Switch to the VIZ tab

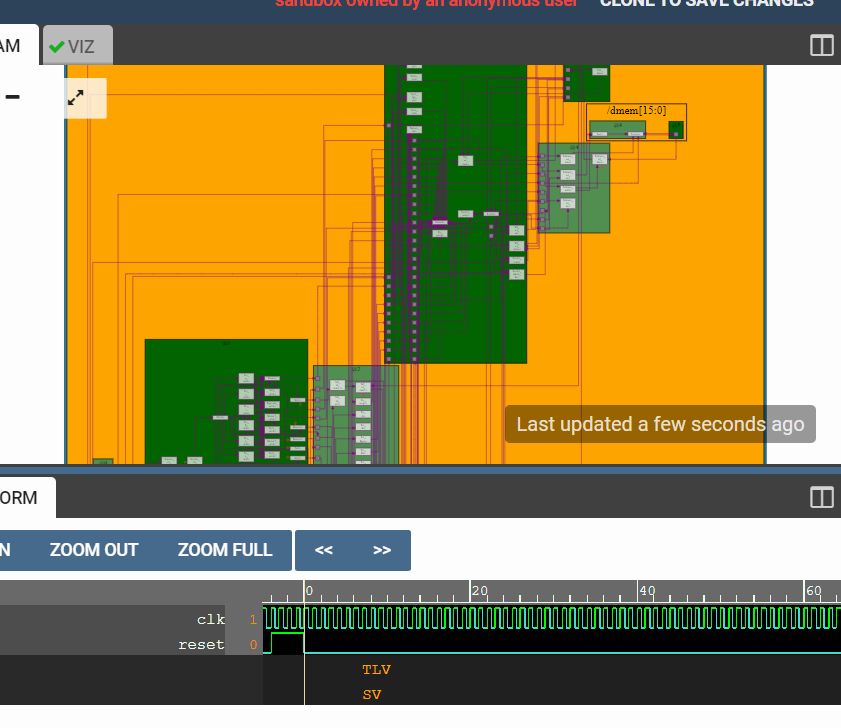[x=78, y=46]
